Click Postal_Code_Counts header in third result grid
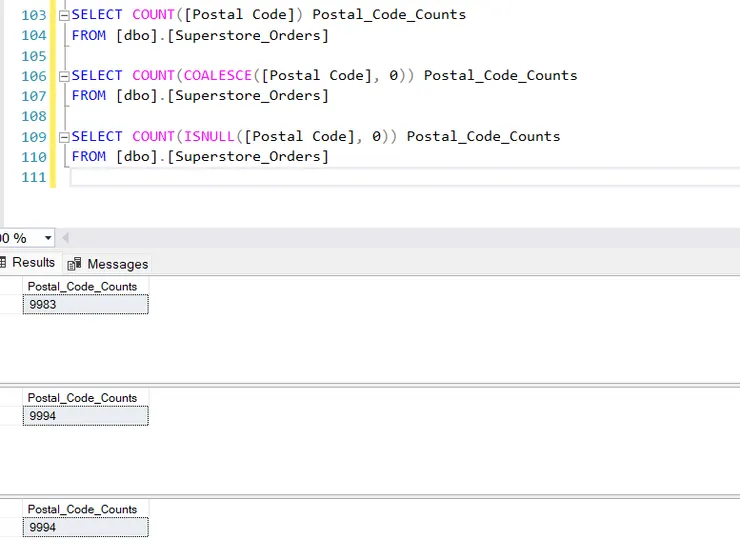 pyautogui.click(x=85, y=509)
